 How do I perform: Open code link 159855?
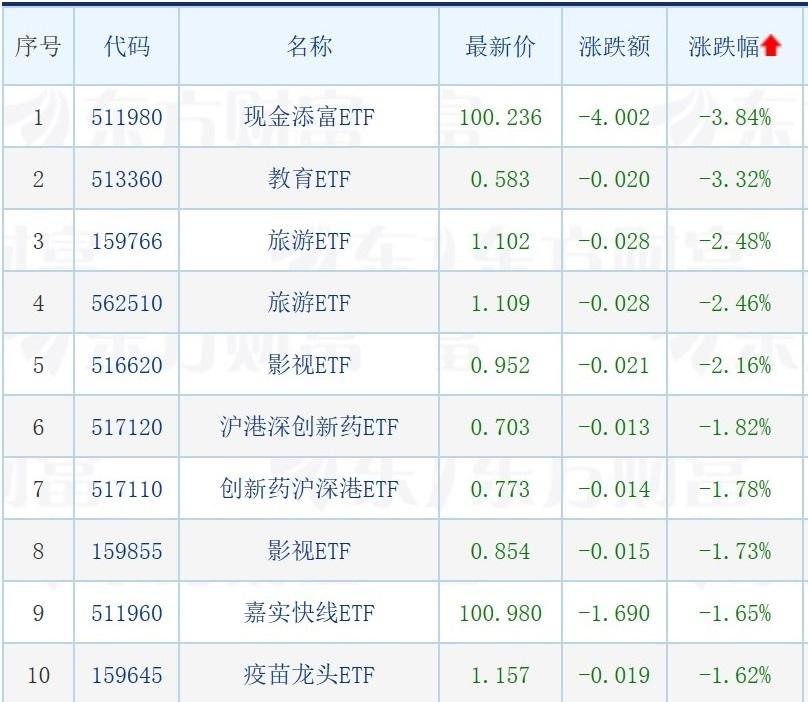127,551
